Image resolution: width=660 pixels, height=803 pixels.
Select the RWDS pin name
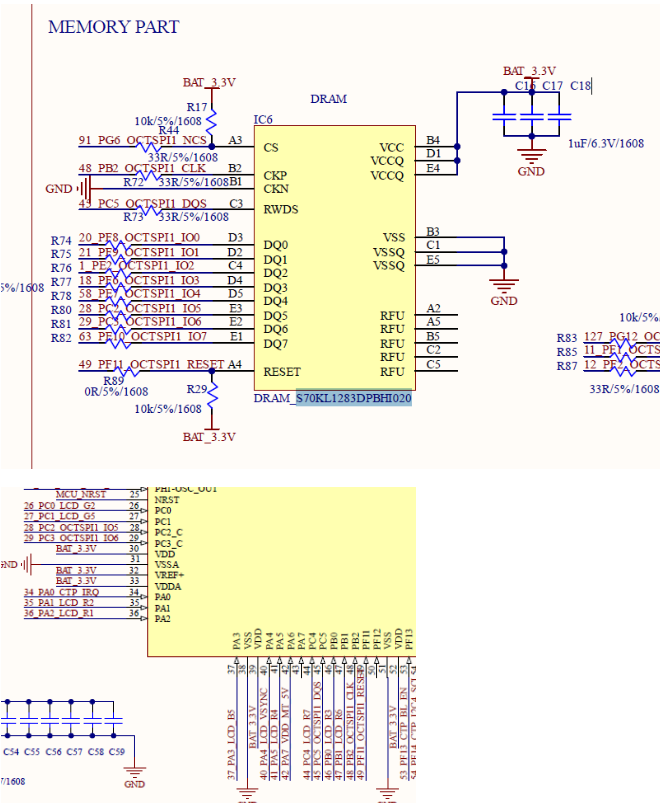(281, 209)
